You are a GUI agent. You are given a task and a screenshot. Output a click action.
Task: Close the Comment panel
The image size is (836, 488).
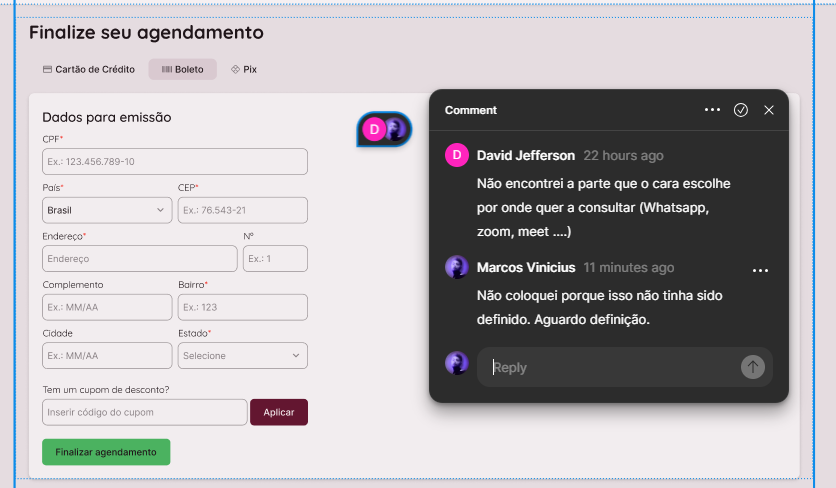coord(769,110)
